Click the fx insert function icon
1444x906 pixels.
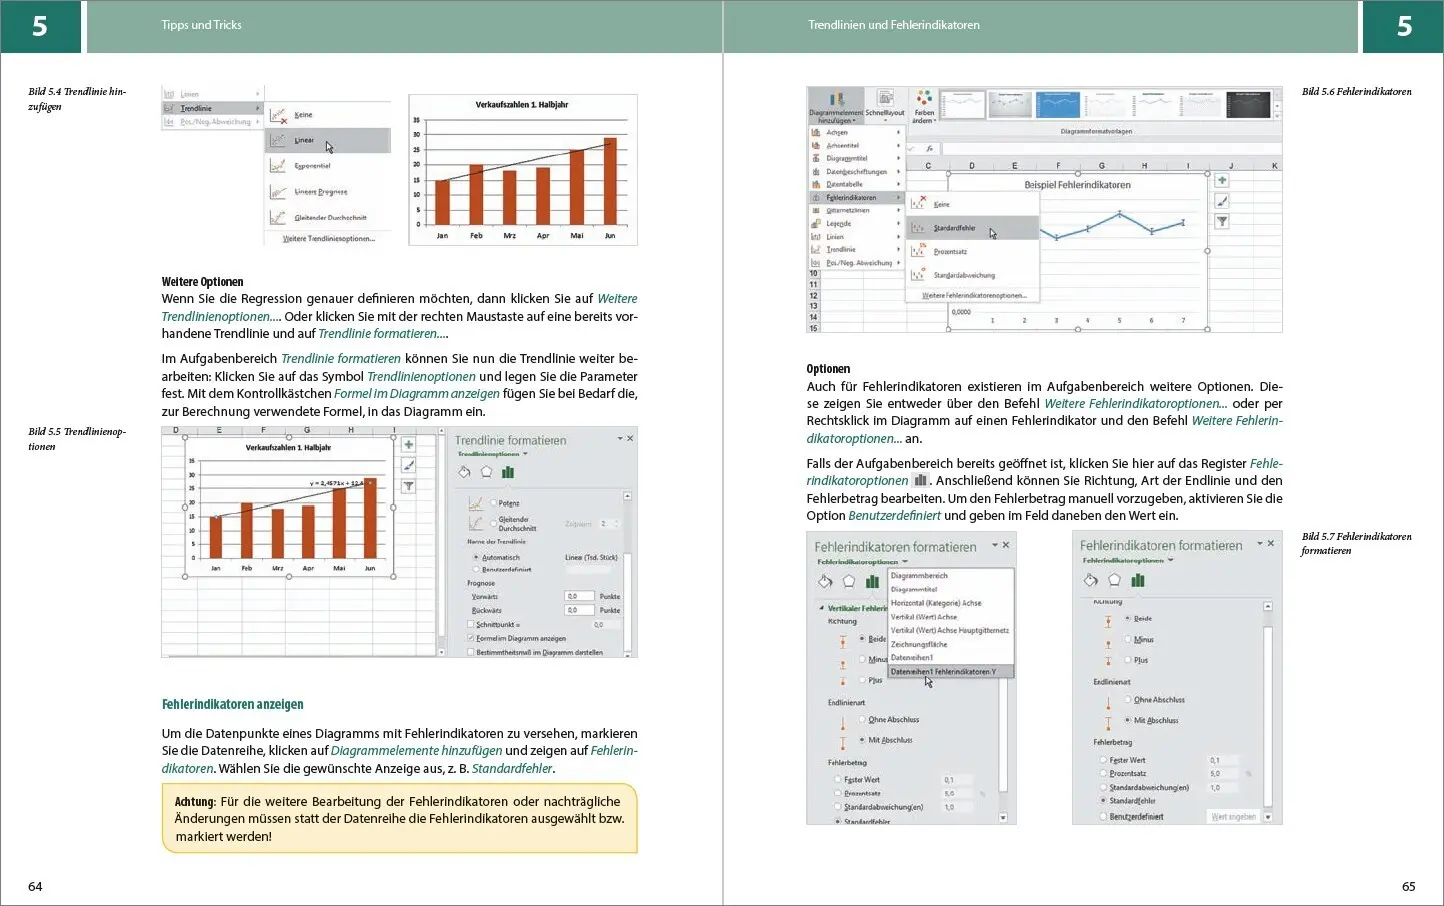pyautogui.click(x=929, y=148)
